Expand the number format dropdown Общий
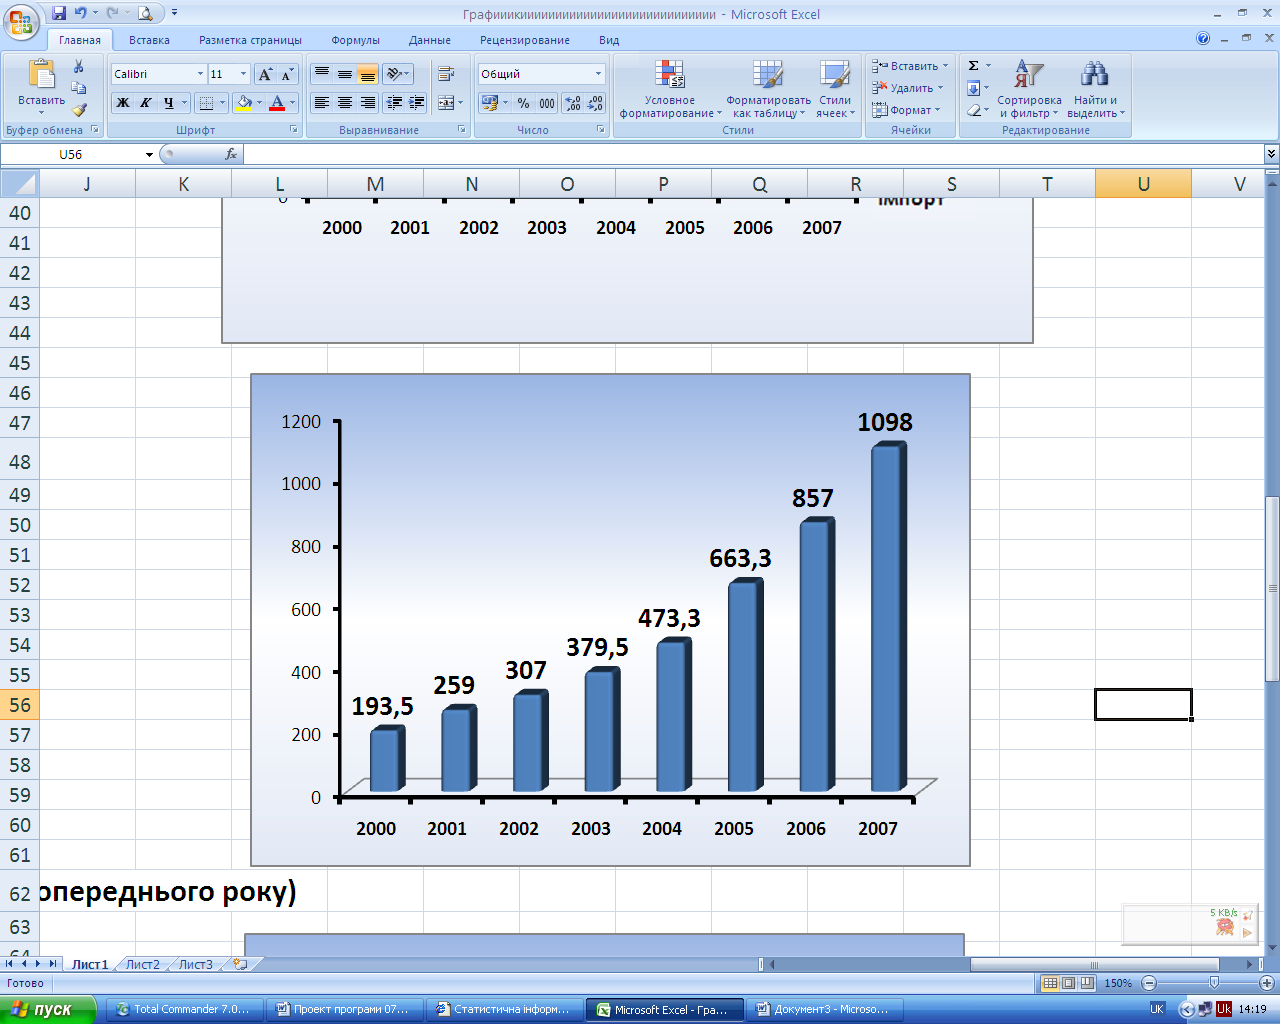This screenshot has height=1024, width=1280. click(x=598, y=74)
